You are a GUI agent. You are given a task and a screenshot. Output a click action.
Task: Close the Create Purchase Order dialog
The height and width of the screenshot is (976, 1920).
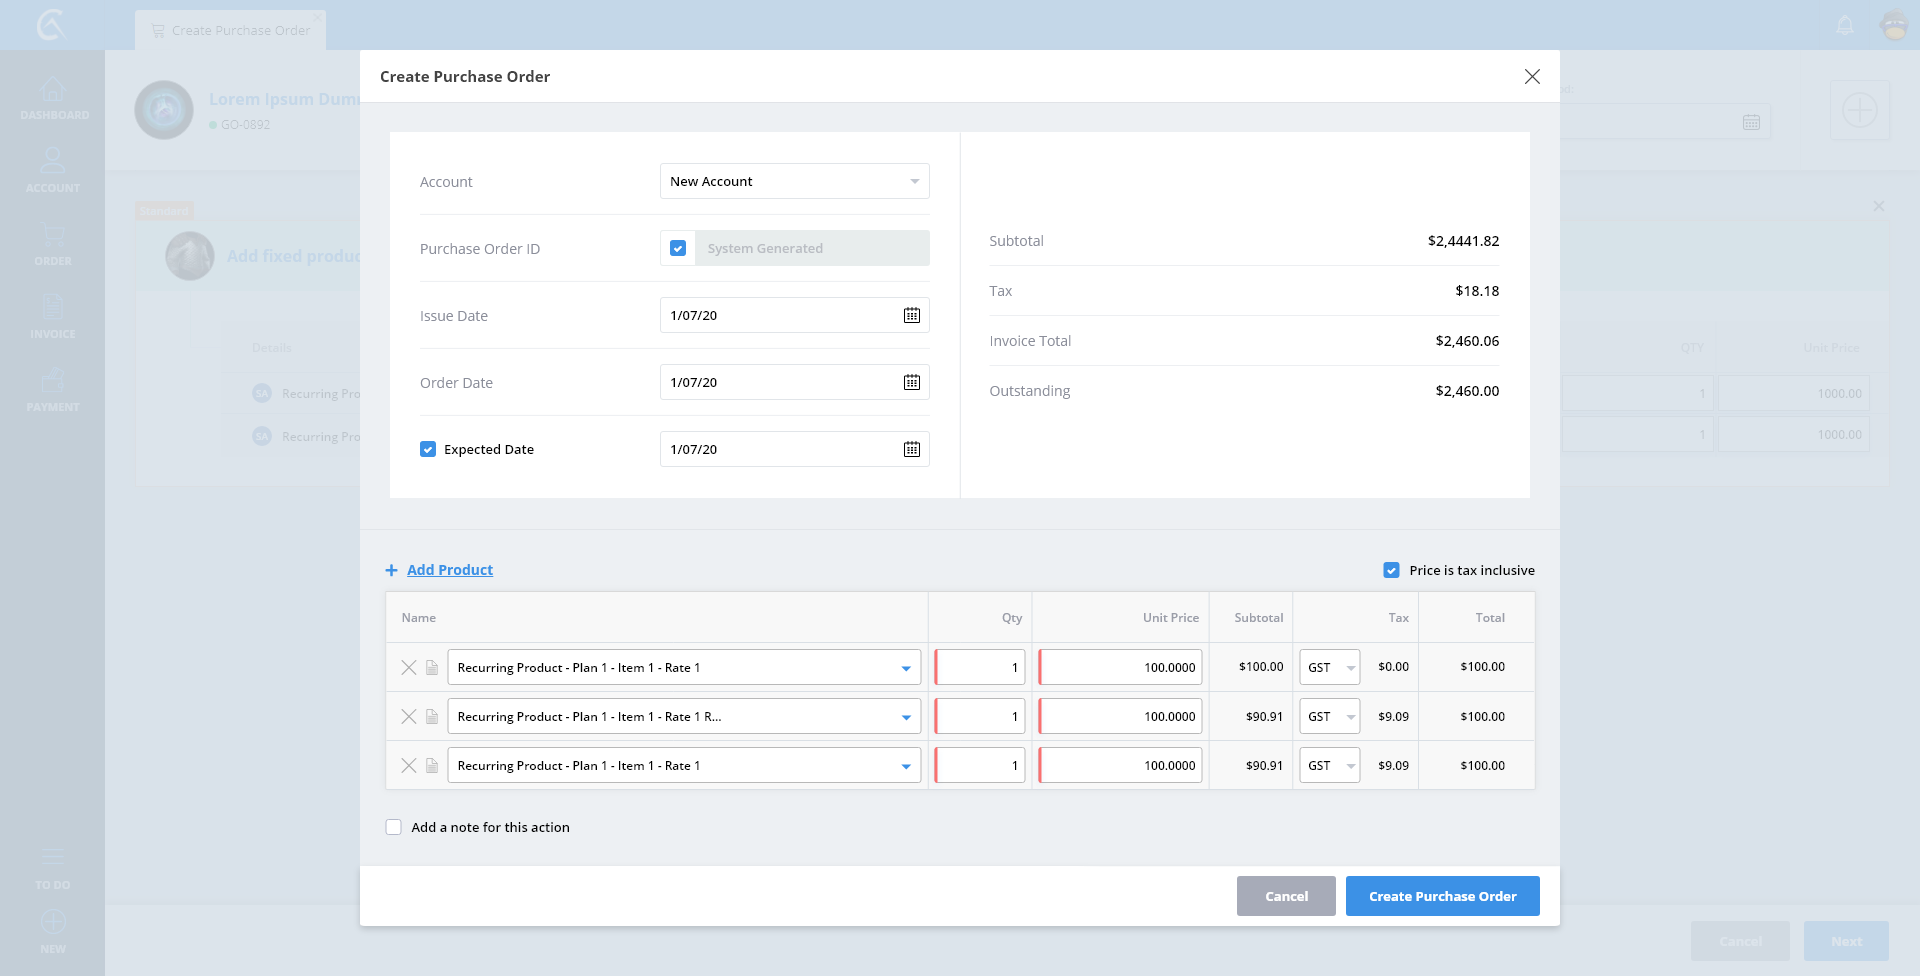pos(1531,77)
